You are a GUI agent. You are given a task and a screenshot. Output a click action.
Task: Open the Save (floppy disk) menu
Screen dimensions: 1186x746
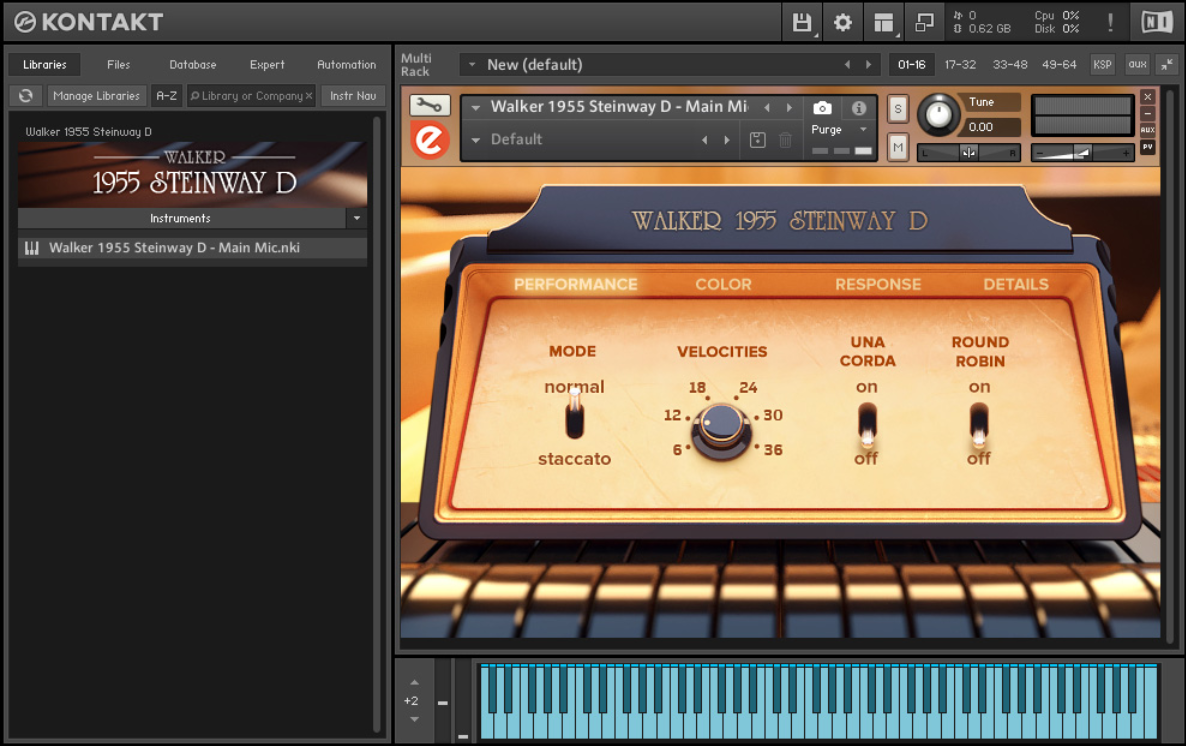click(x=802, y=23)
